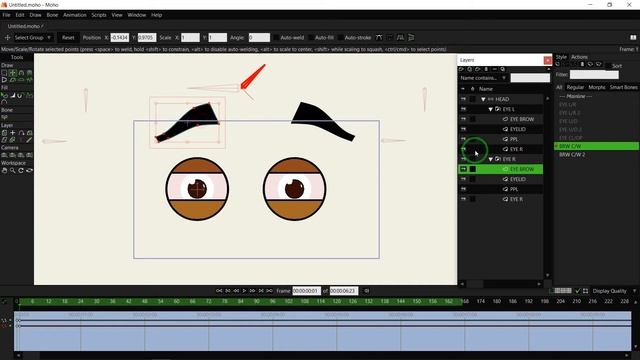Click the green checkmark near Display Quality
Image resolution: width=640 pixels, height=360 pixels.
tap(578, 291)
